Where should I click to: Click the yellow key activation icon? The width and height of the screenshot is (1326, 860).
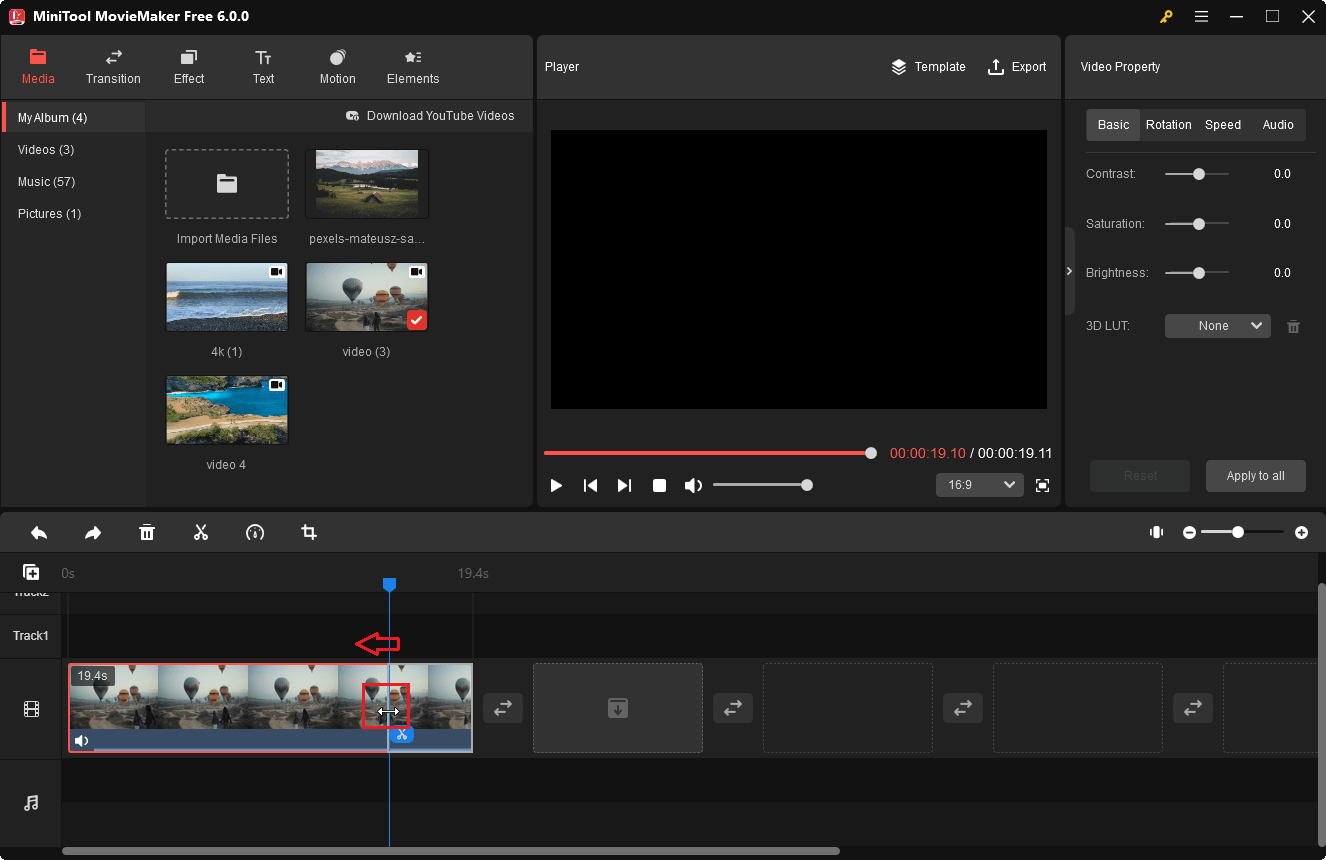[x=1166, y=16]
